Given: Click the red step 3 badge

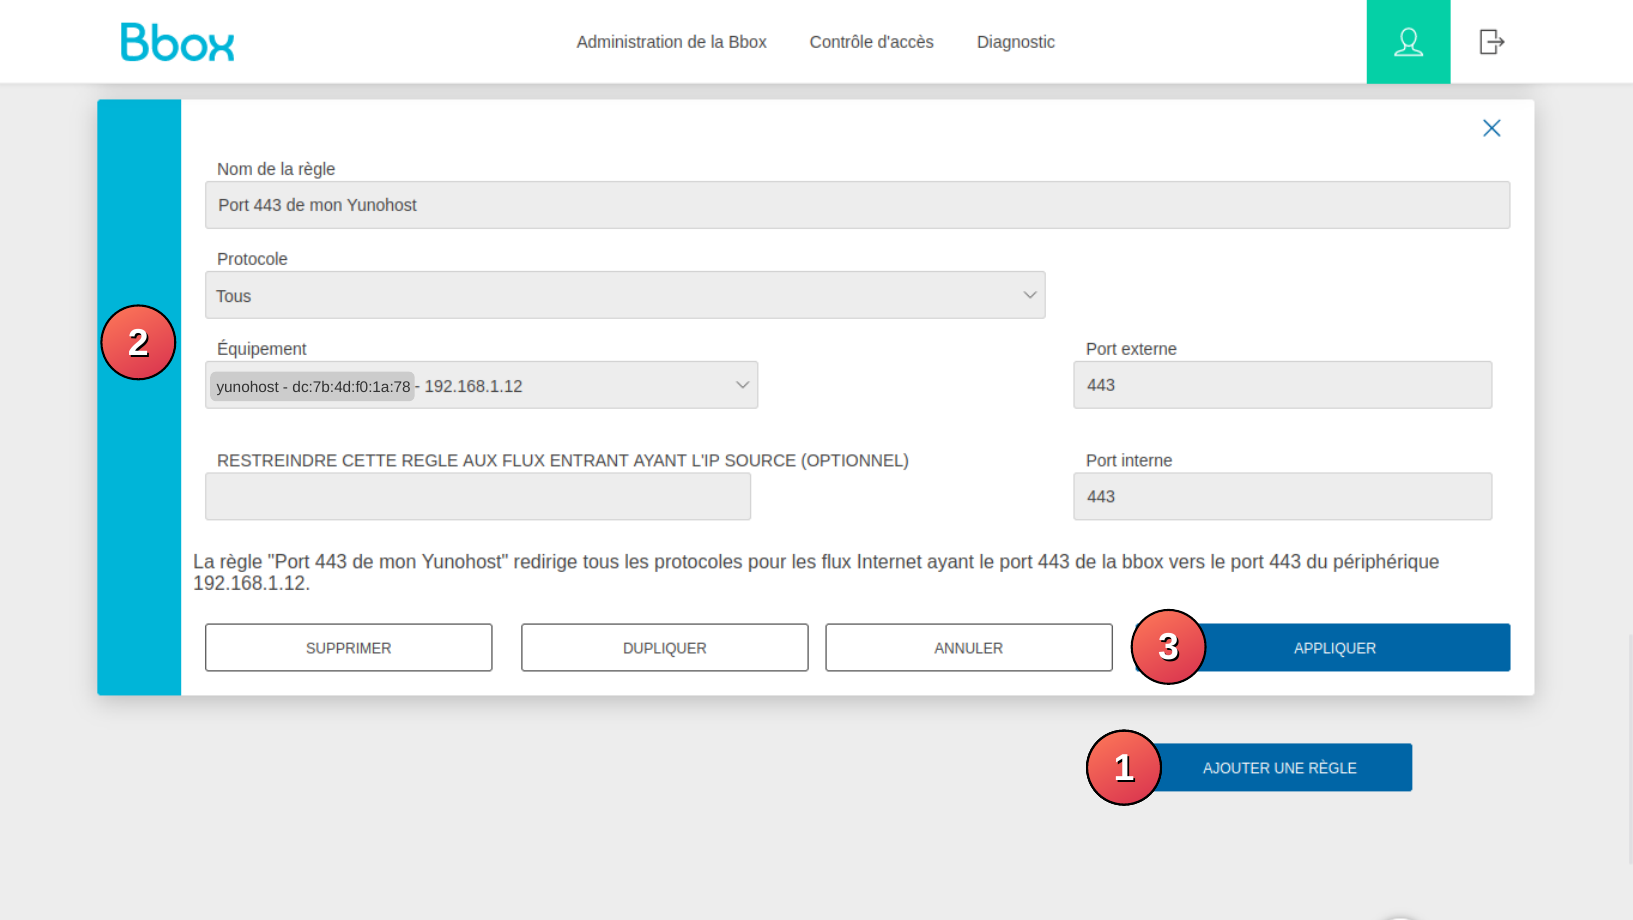Looking at the screenshot, I should click(x=1167, y=647).
